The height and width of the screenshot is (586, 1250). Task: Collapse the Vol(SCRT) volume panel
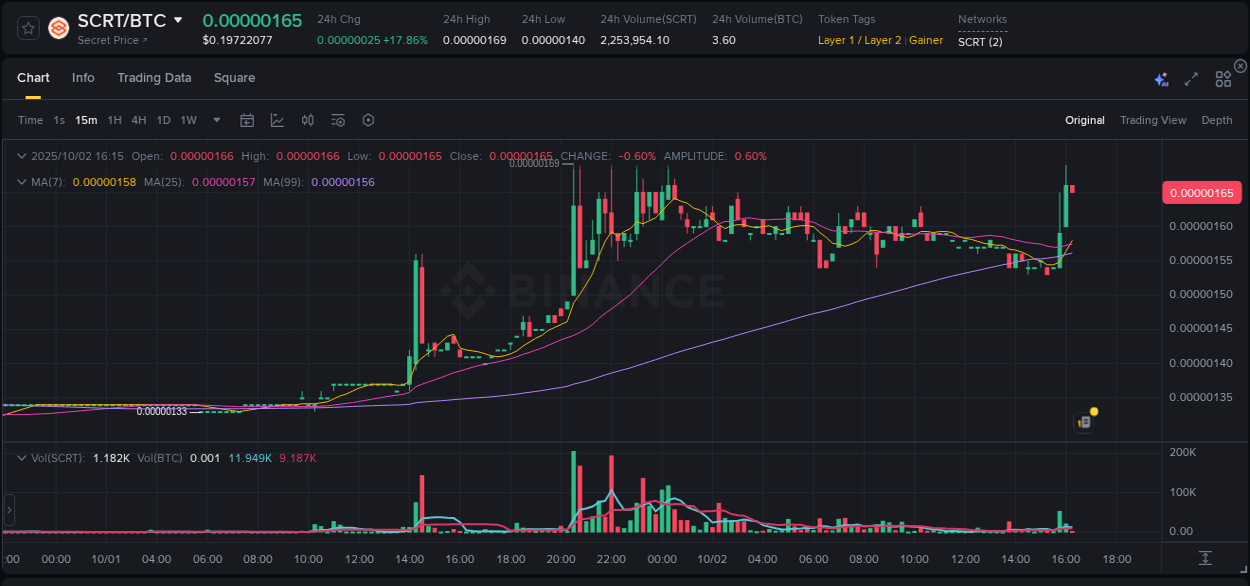point(20,457)
